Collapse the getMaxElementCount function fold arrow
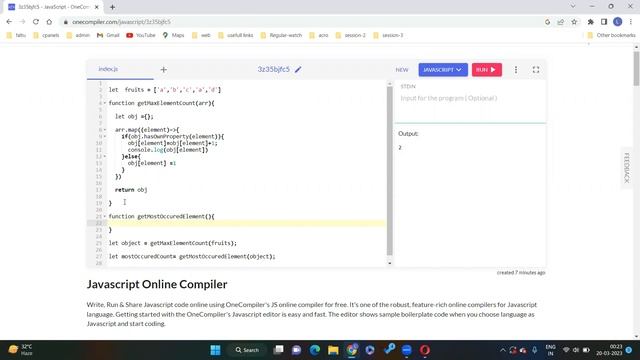This screenshot has width=640, height=360. [105, 103]
